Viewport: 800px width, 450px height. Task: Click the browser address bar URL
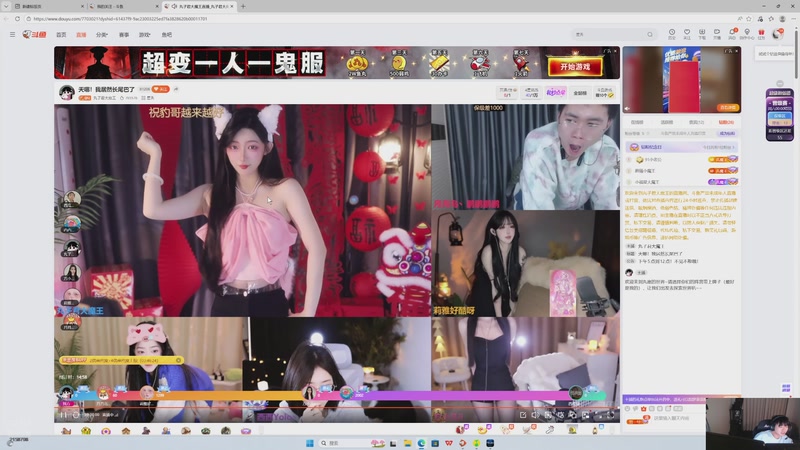(x=120, y=19)
